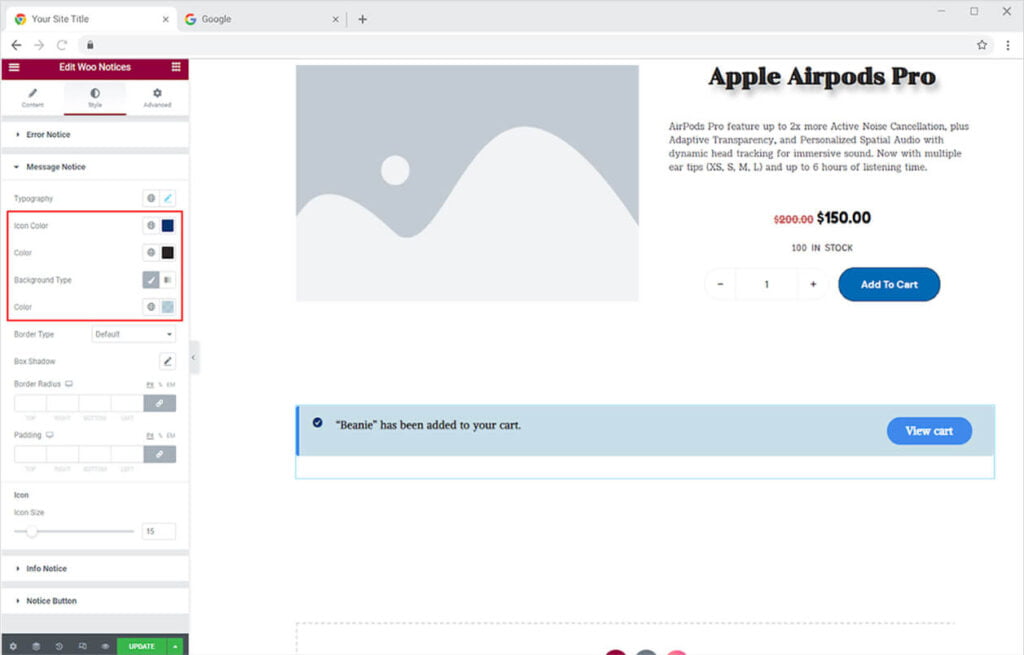
Task: Switch responsive device mode icon
Action: [83, 646]
